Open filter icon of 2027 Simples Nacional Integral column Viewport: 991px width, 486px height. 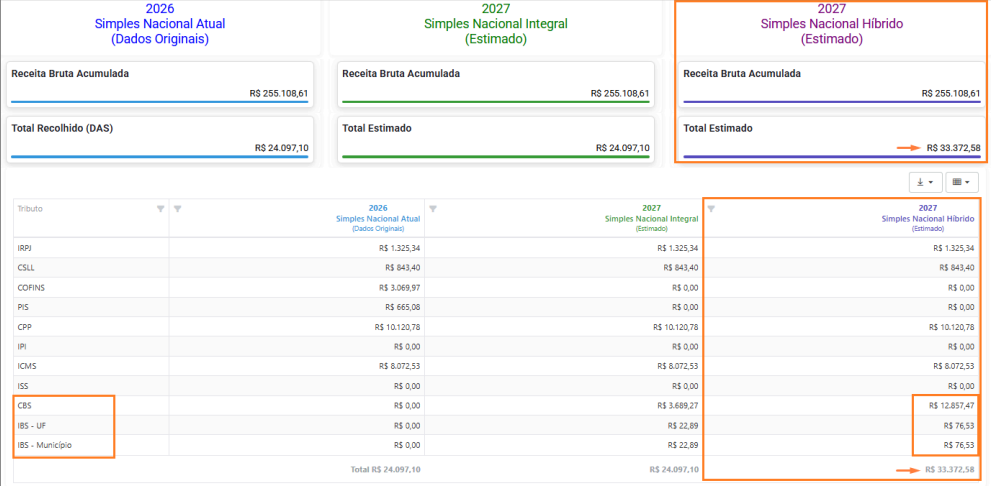pyautogui.click(x=432, y=209)
